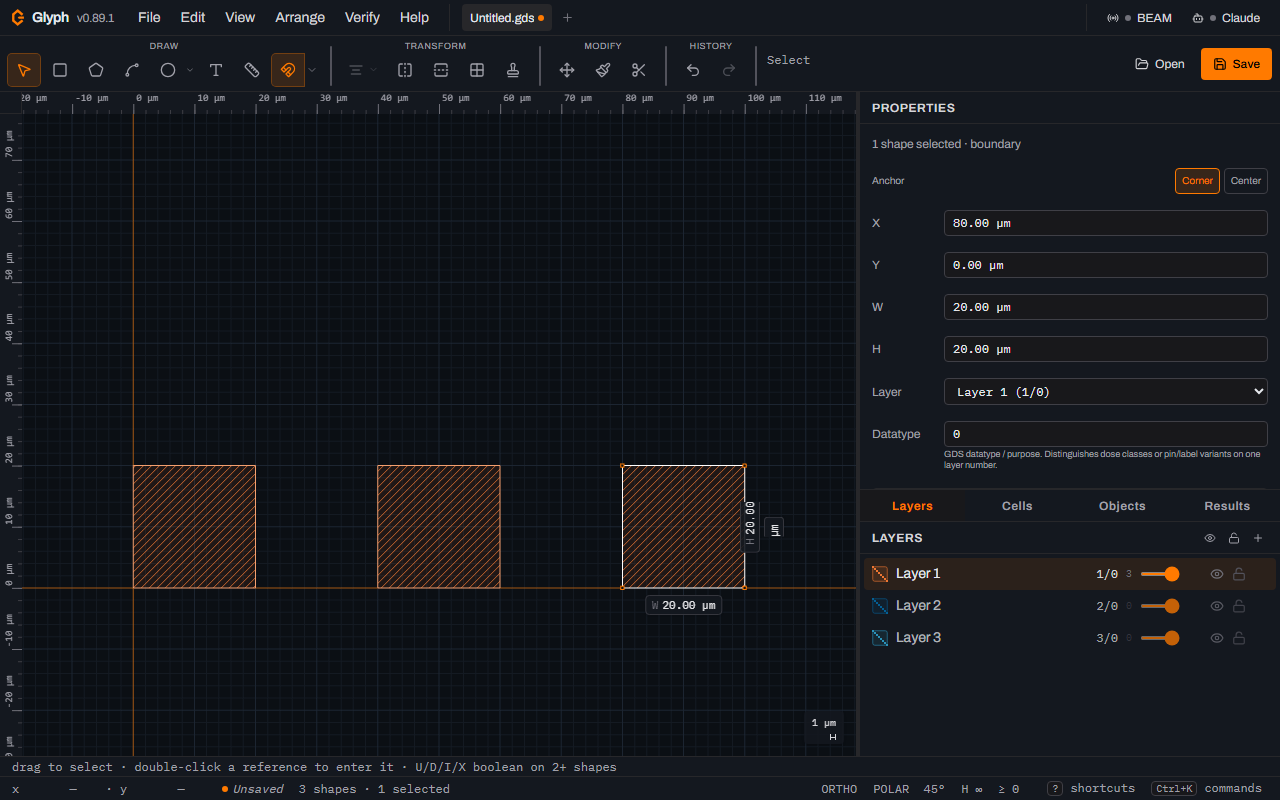Set anchor to Center
The width and height of the screenshot is (1280, 800).
(x=1246, y=181)
